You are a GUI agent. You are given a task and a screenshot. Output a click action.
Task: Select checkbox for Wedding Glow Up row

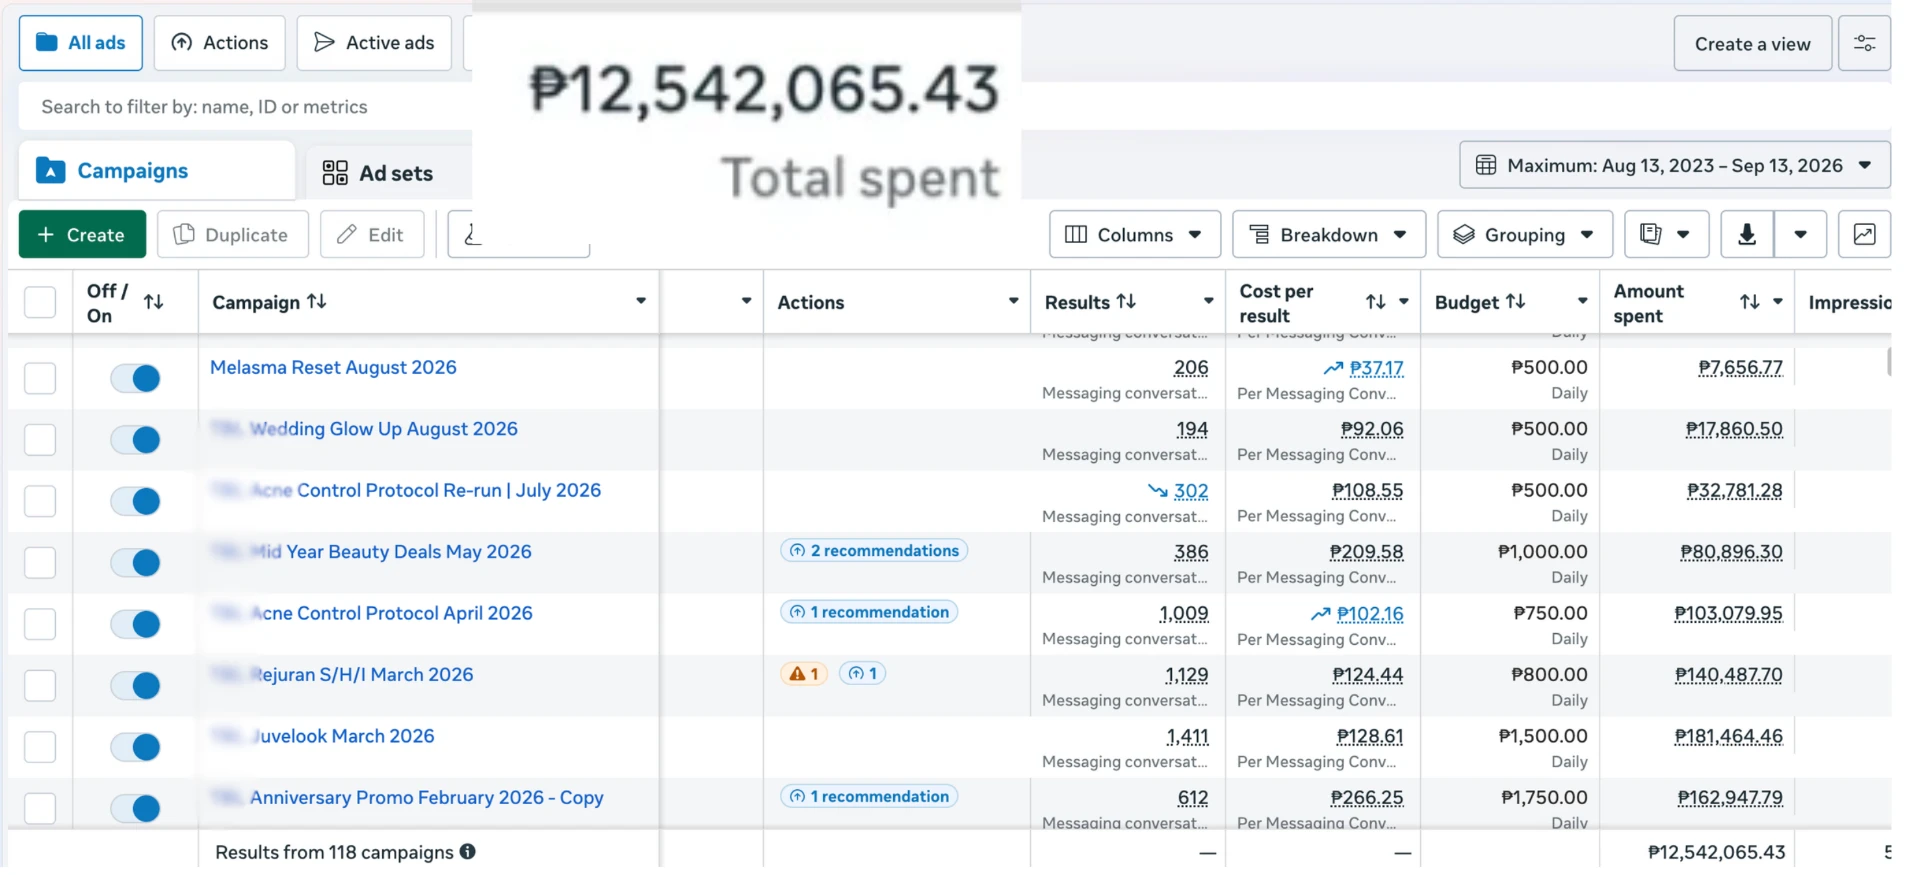coord(40,440)
